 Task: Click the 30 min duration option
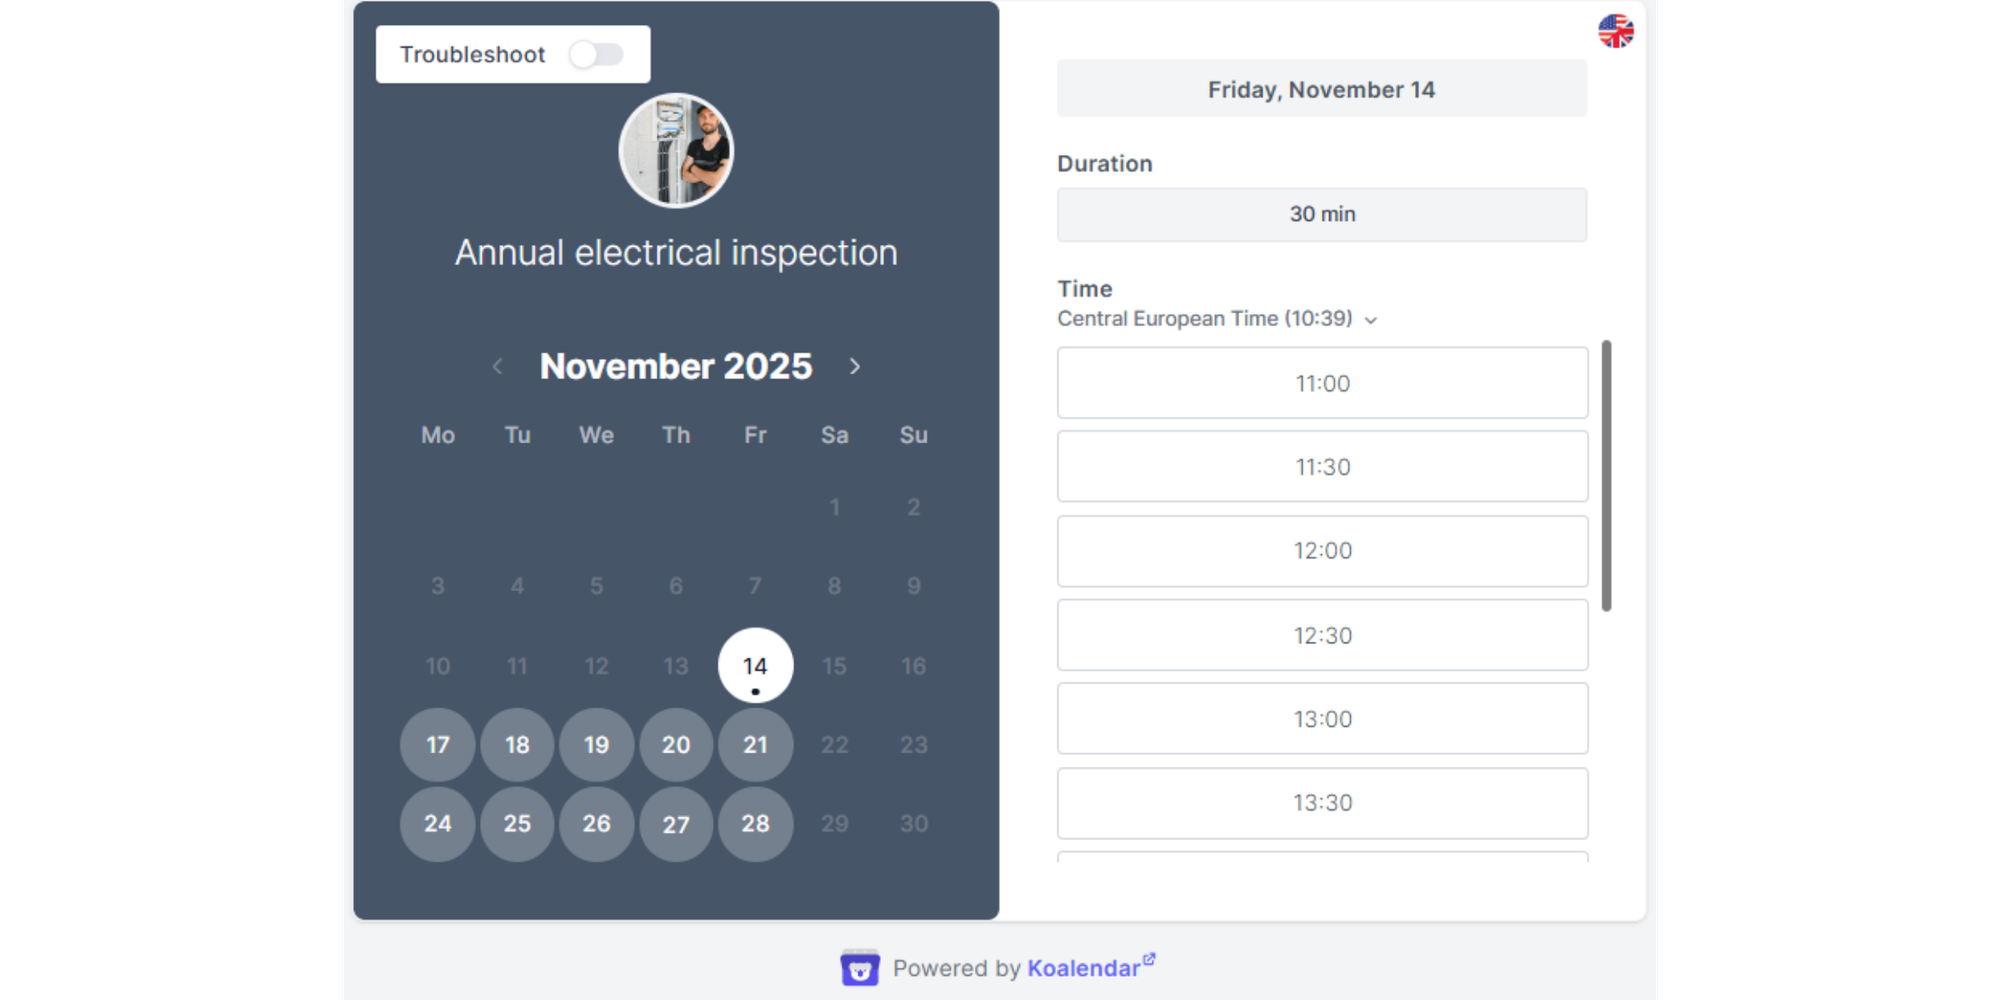1322,214
